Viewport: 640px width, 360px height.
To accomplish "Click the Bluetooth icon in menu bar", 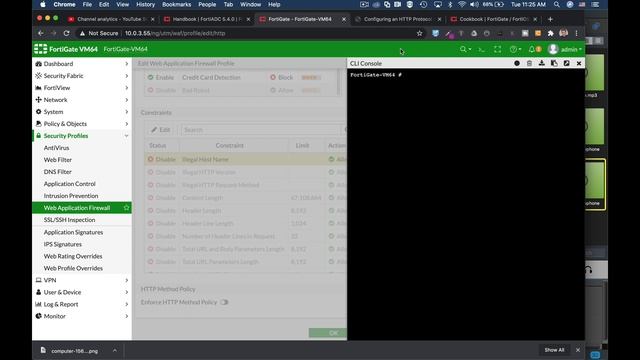I will (450, 4).
